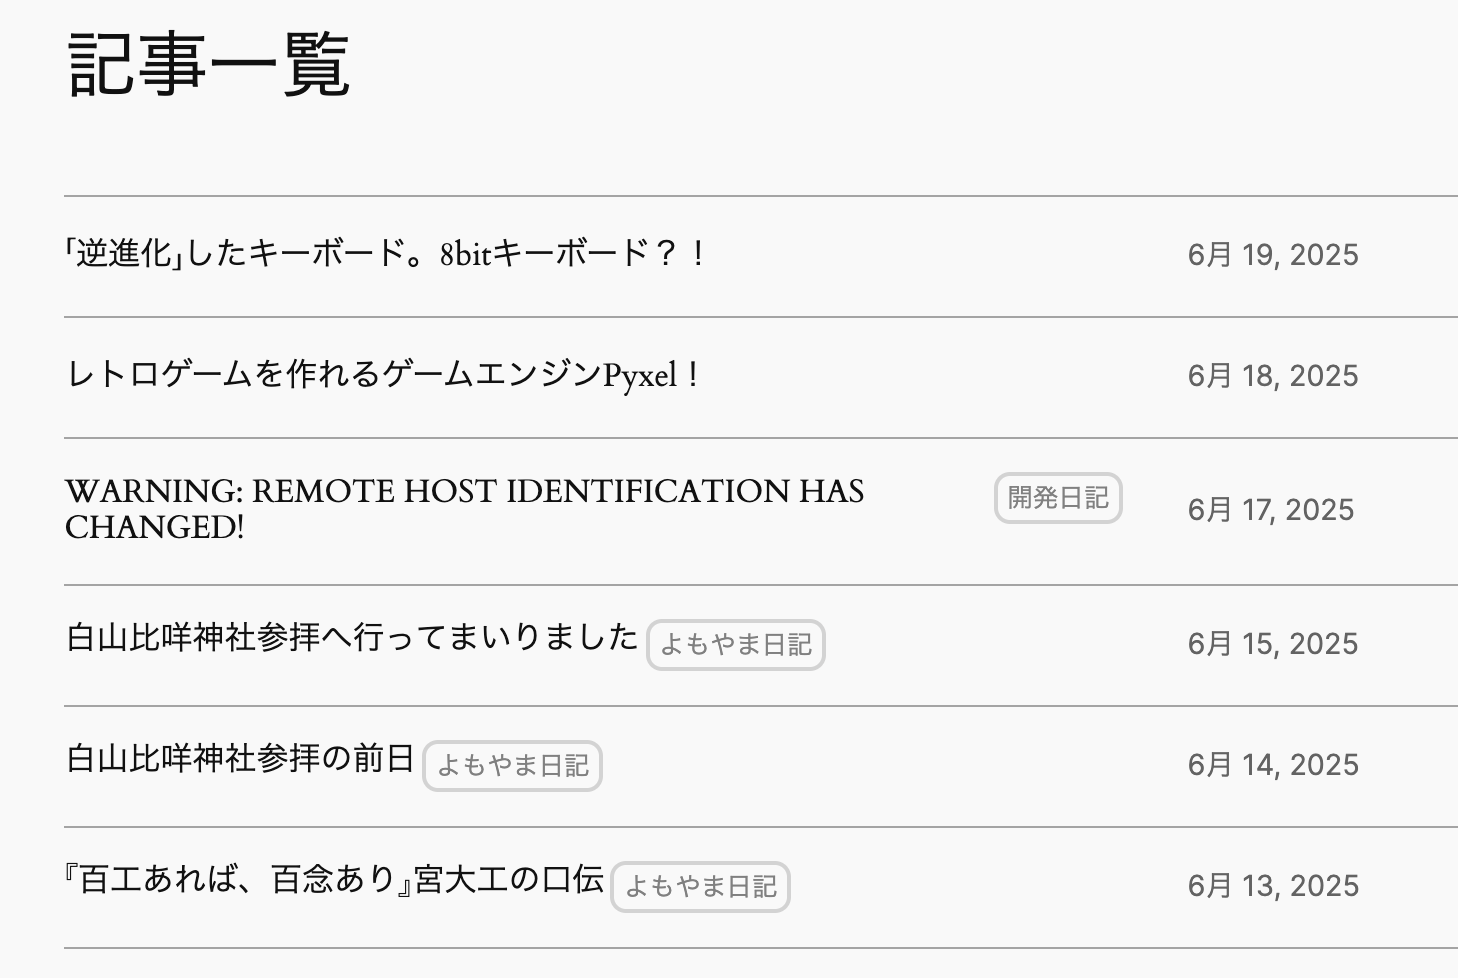Open the 白山比咩神社参拝の前日 article
The height and width of the screenshot is (978, 1458).
[240, 759]
